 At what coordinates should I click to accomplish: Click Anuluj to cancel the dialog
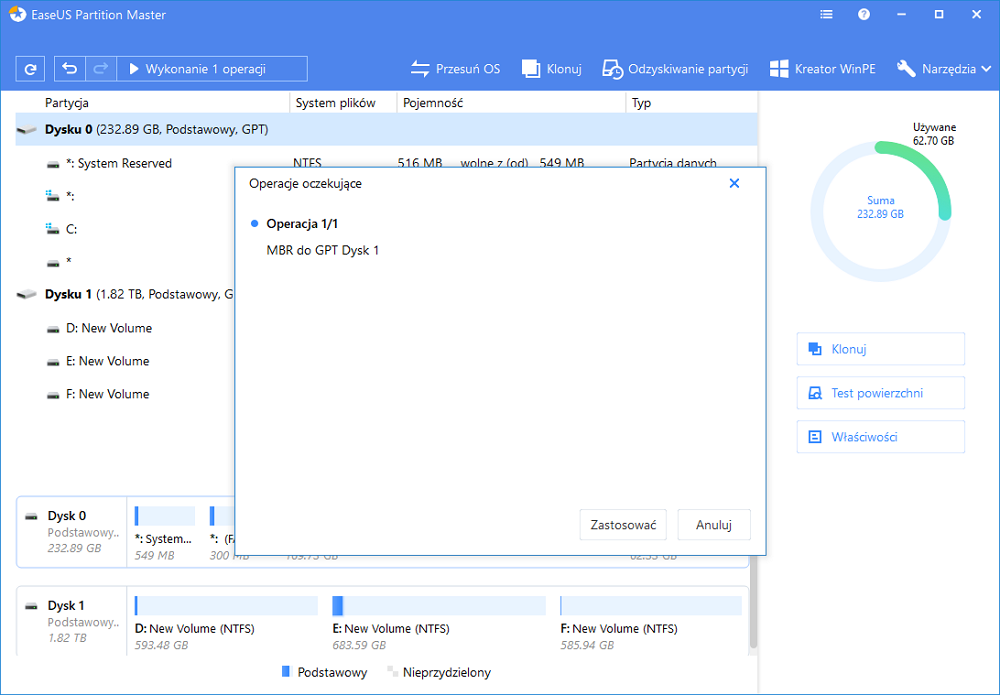(714, 525)
